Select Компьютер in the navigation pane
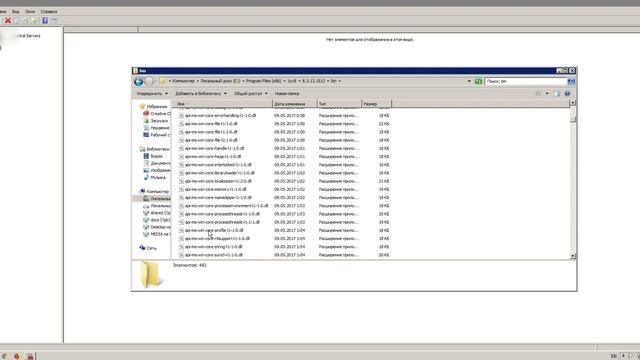 [155, 191]
